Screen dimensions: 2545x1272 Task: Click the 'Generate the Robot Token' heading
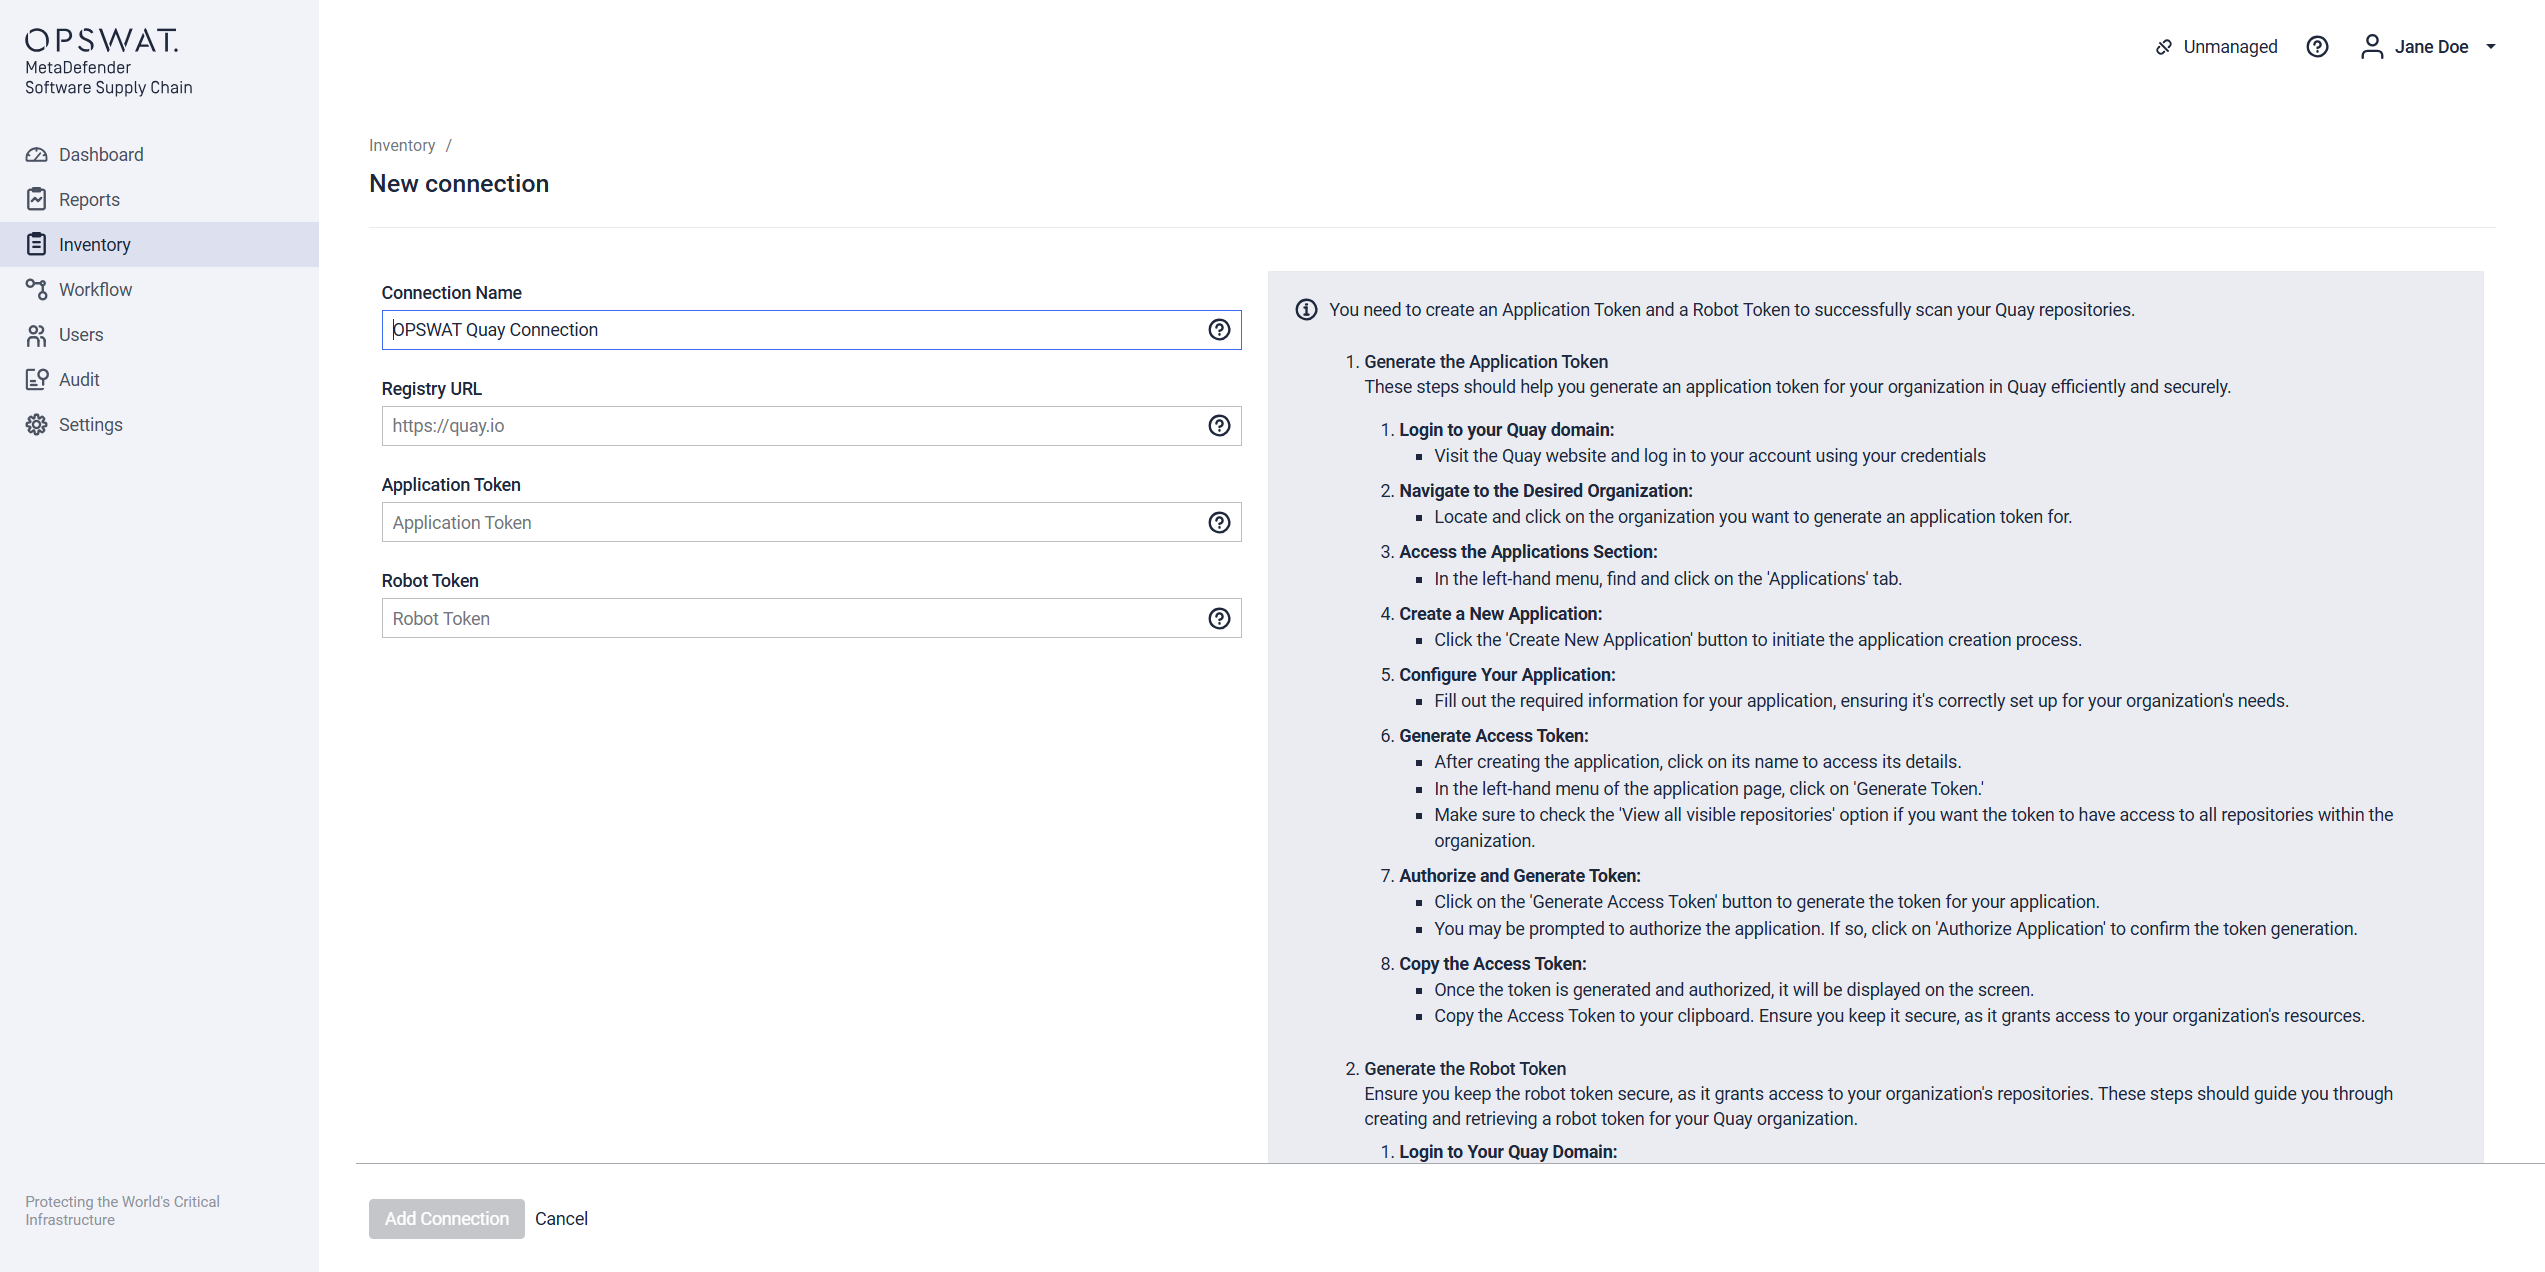(x=1465, y=1069)
